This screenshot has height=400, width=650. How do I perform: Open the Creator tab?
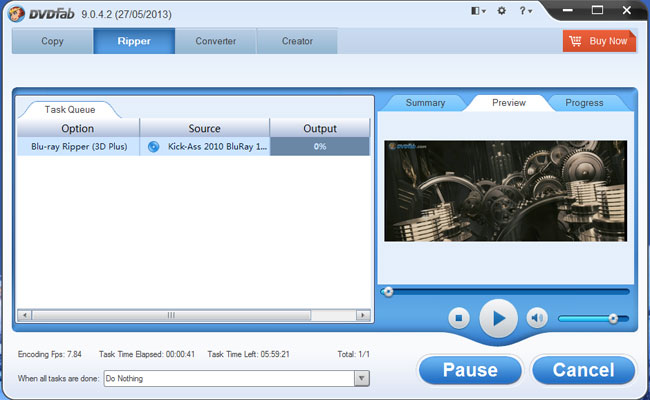(297, 41)
